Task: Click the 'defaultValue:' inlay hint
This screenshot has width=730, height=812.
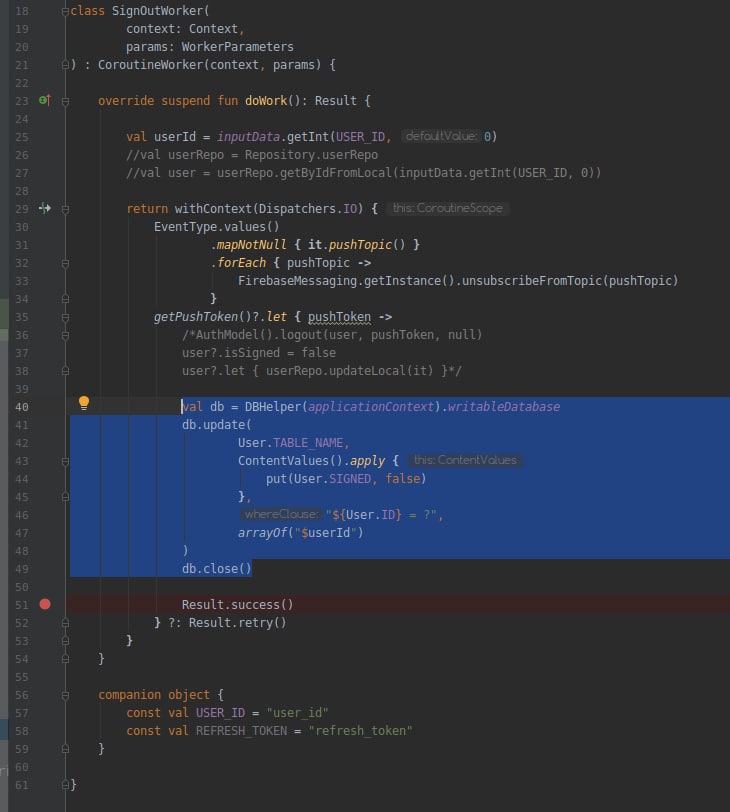Action: 441,136
